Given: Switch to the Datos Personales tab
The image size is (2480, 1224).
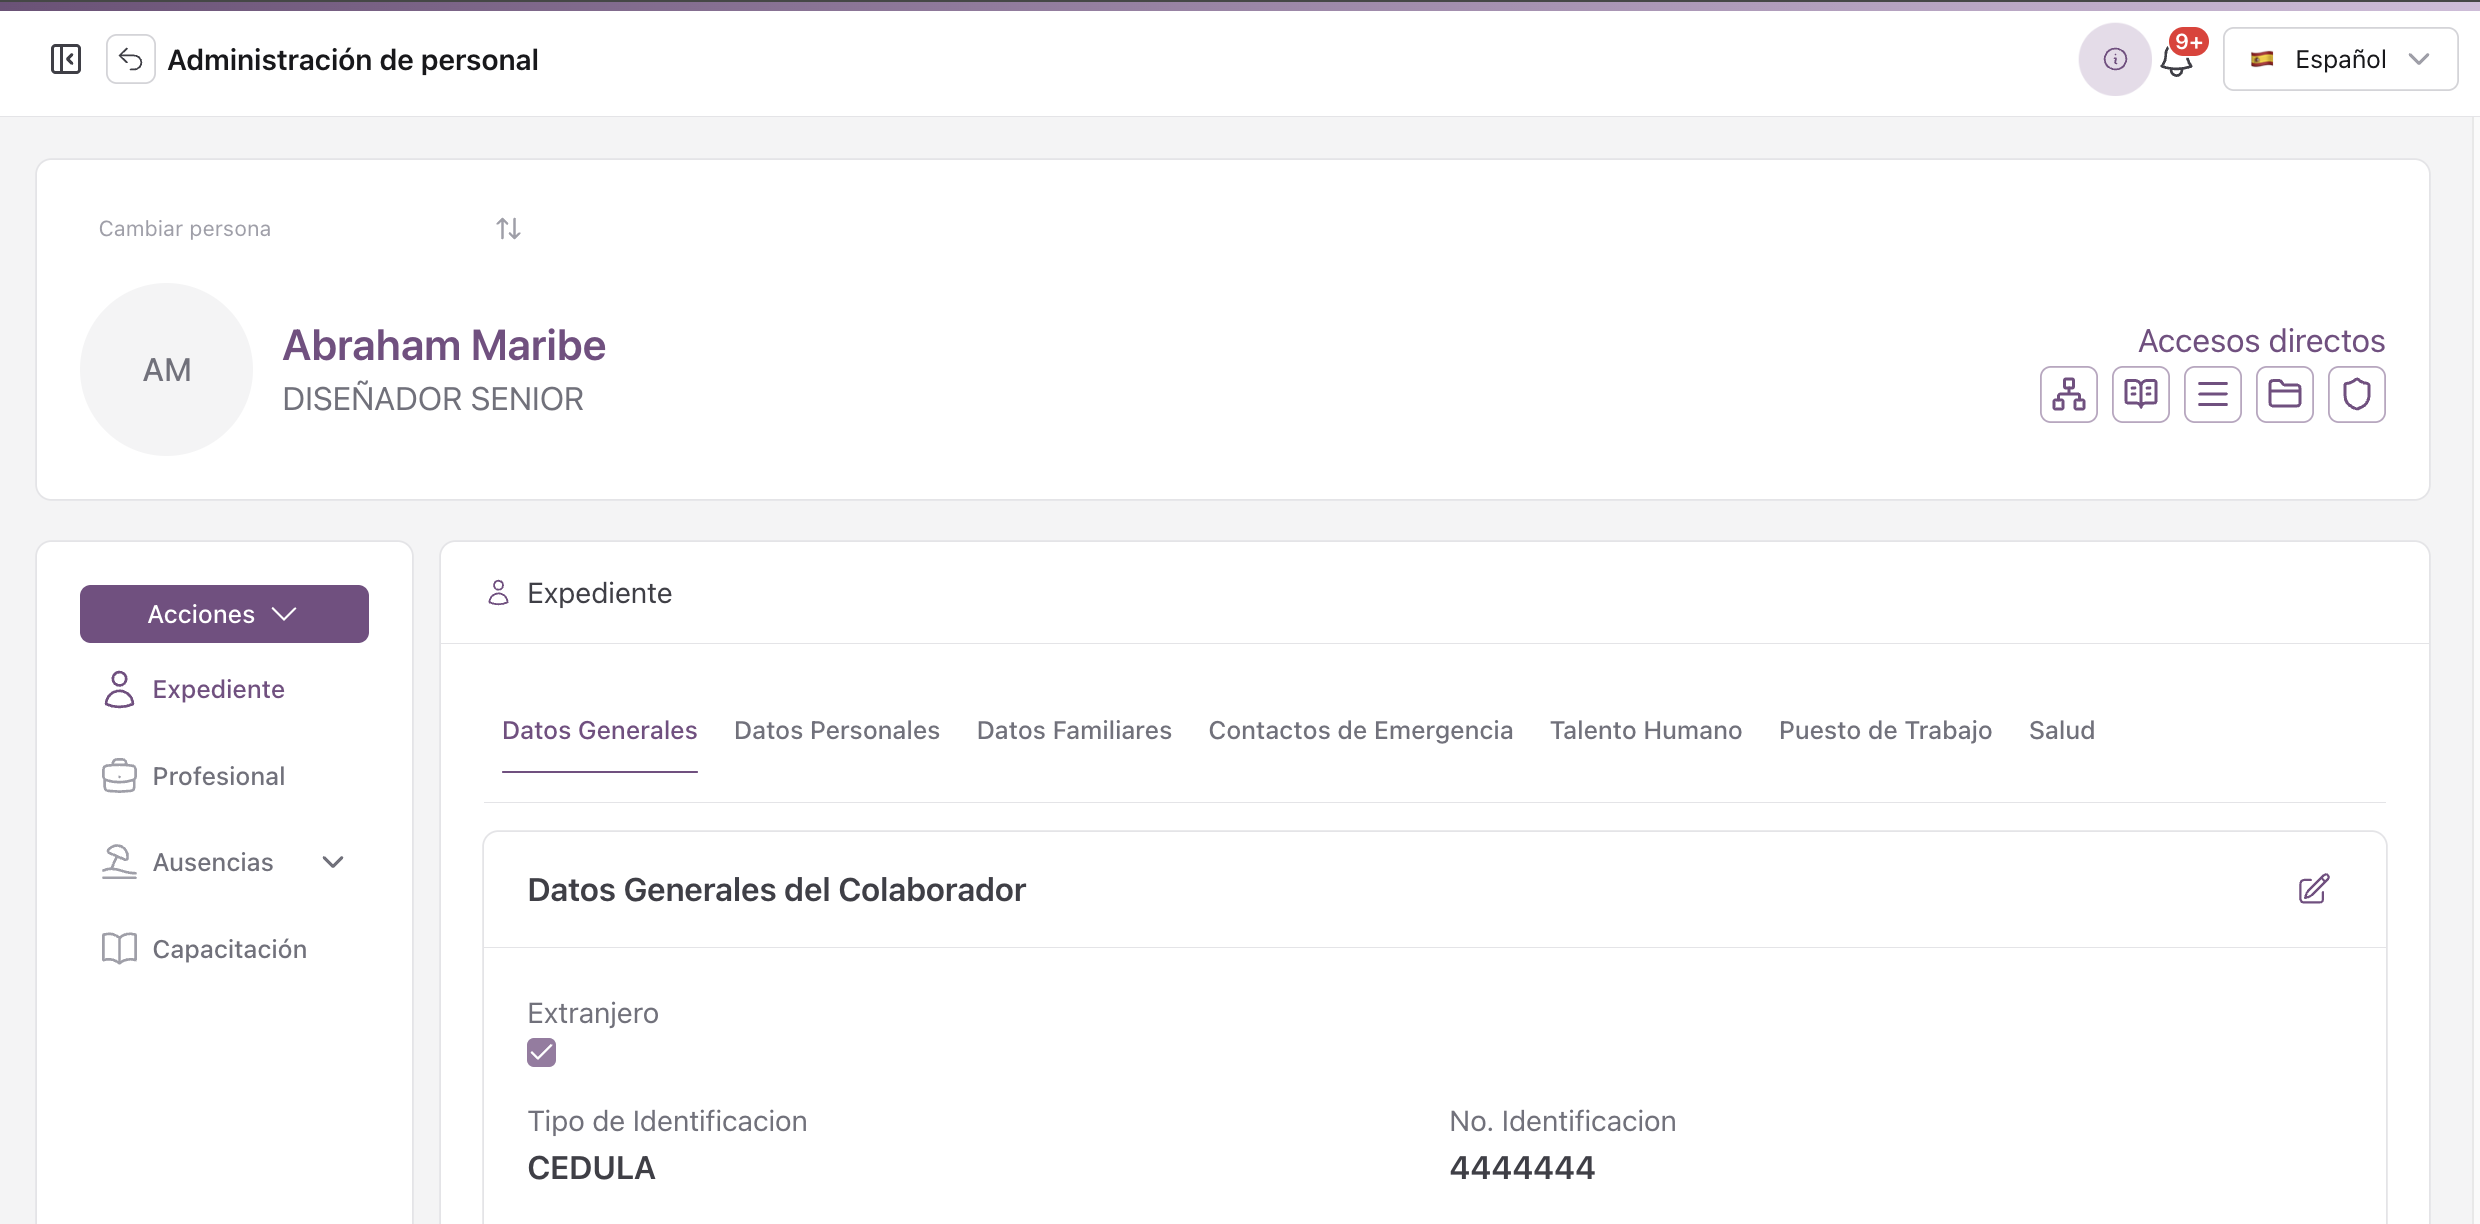Looking at the screenshot, I should 837,731.
